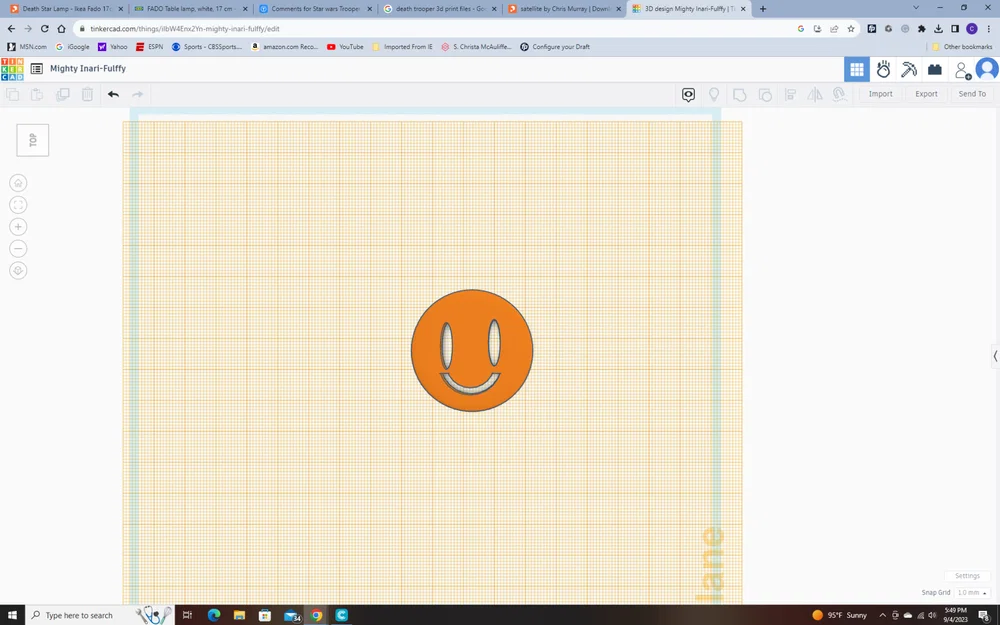Open the design list icon beside title
Viewport: 1000px width, 625px height.
click(x=36, y=69)
